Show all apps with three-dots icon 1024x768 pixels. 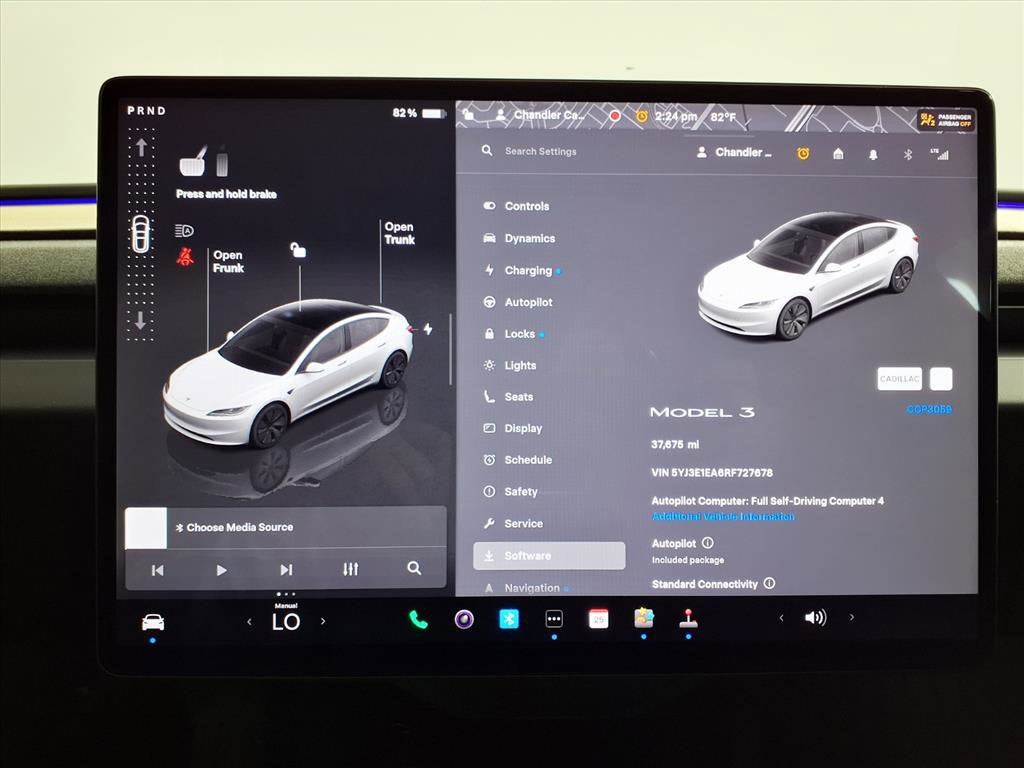(x=554, y=619)
